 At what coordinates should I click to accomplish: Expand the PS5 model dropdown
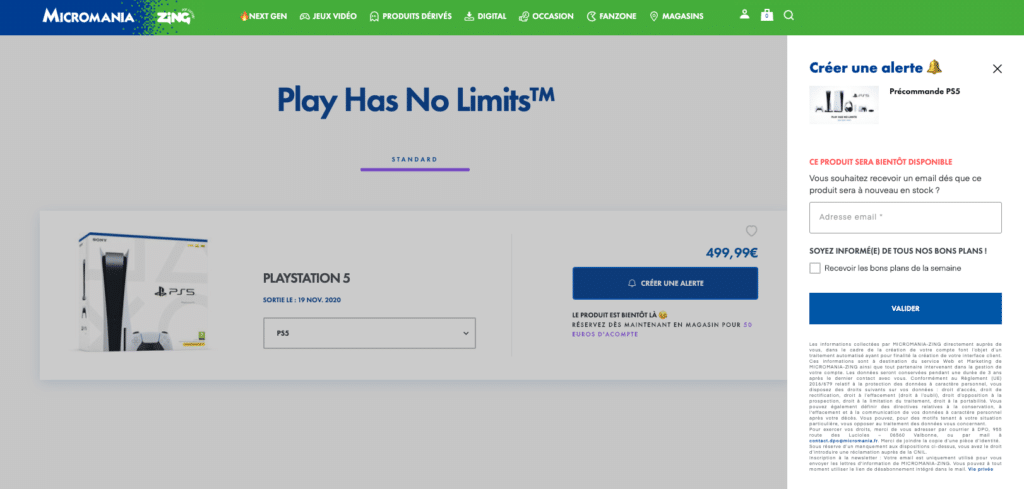coord(369,333)
